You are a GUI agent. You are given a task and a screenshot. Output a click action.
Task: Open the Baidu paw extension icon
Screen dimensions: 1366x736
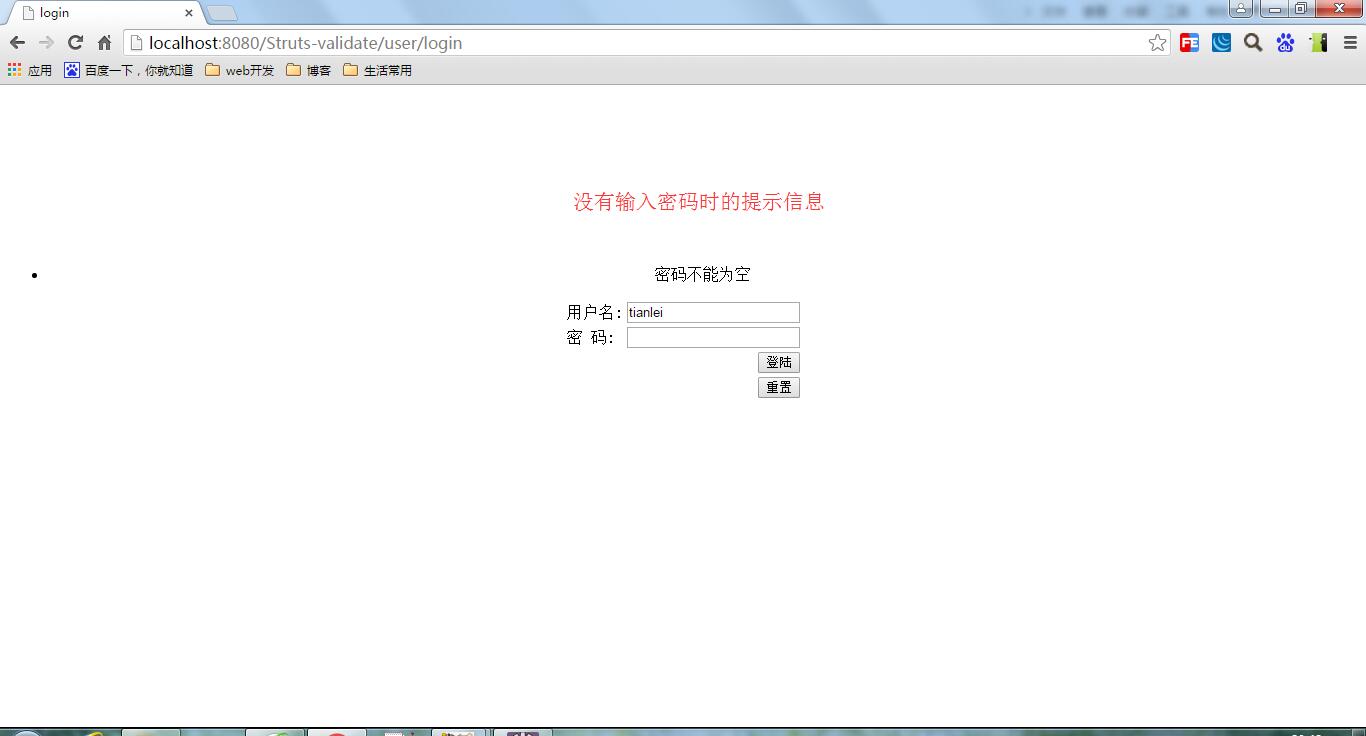pyautogui.click(x=1285, y=43)
